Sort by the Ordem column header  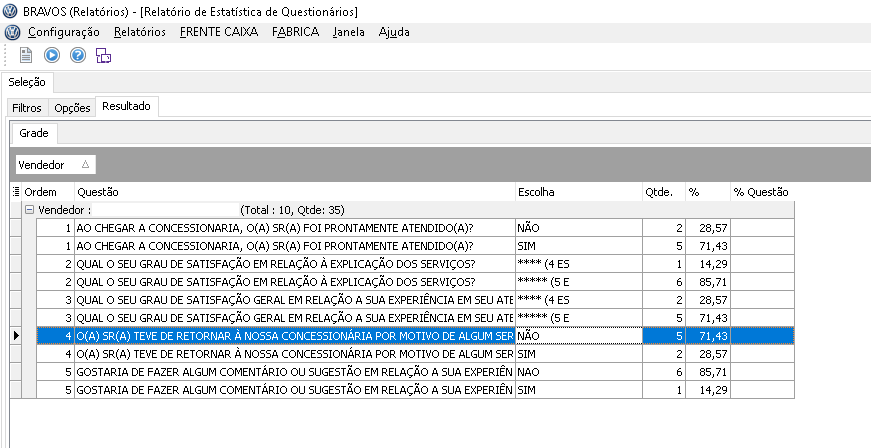(48, 192)
